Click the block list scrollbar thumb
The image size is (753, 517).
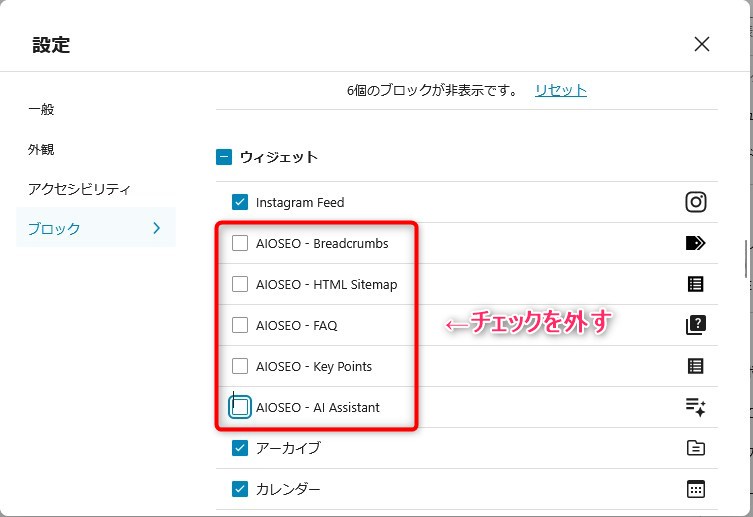point(745,258)
